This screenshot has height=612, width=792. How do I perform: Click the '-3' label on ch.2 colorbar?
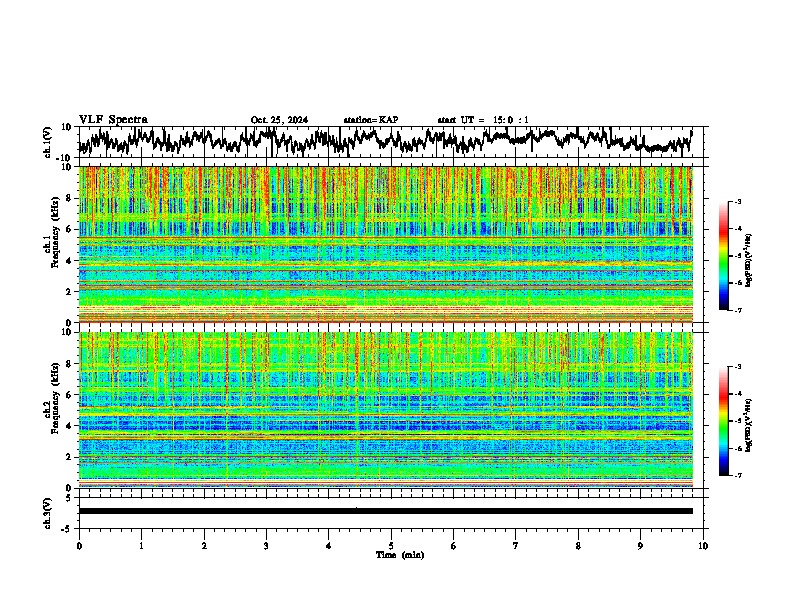click(738, 367)
